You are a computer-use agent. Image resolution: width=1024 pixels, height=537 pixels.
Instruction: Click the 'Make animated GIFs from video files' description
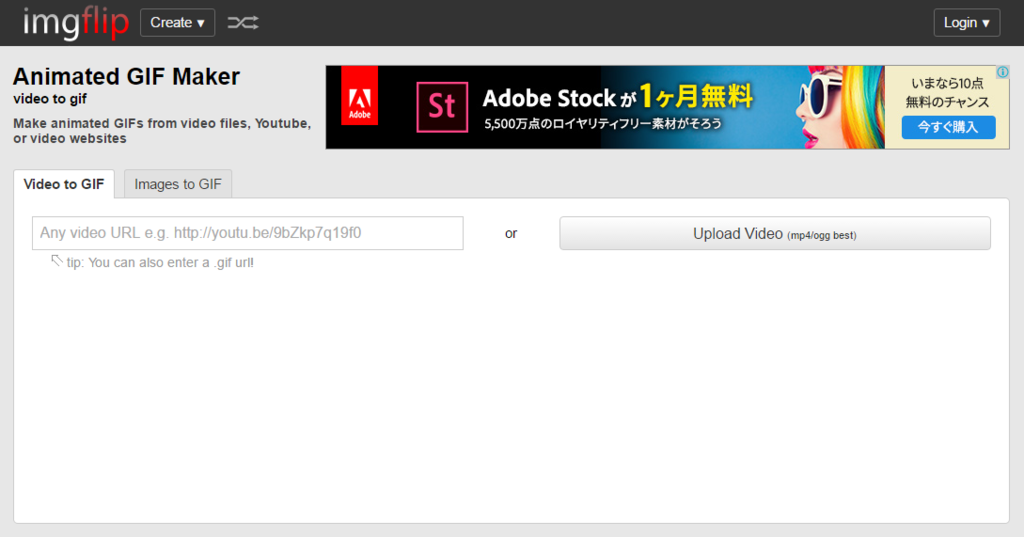tap(162, 131)
